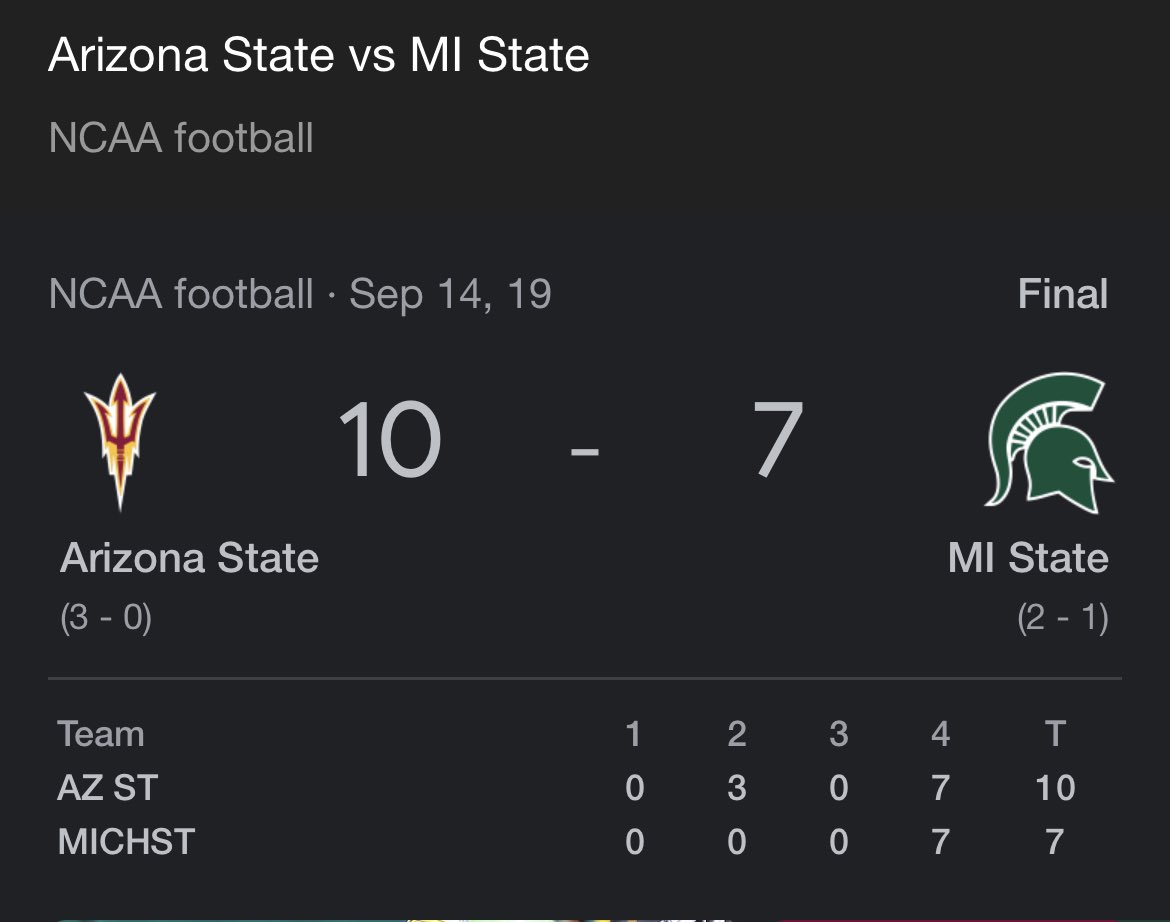Select the MICHST row label in box score

(x=126, y=841)
